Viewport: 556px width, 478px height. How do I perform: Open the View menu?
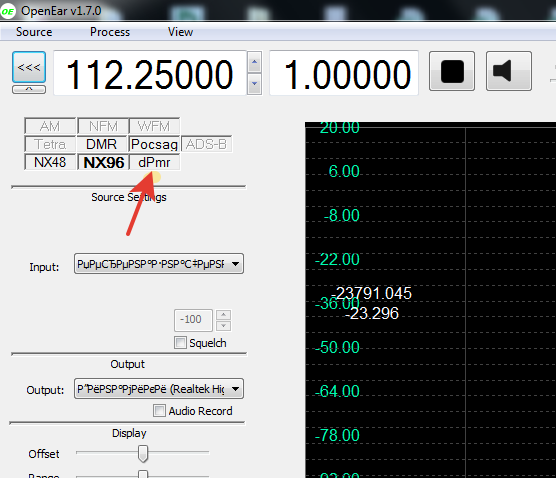(180, 32)
